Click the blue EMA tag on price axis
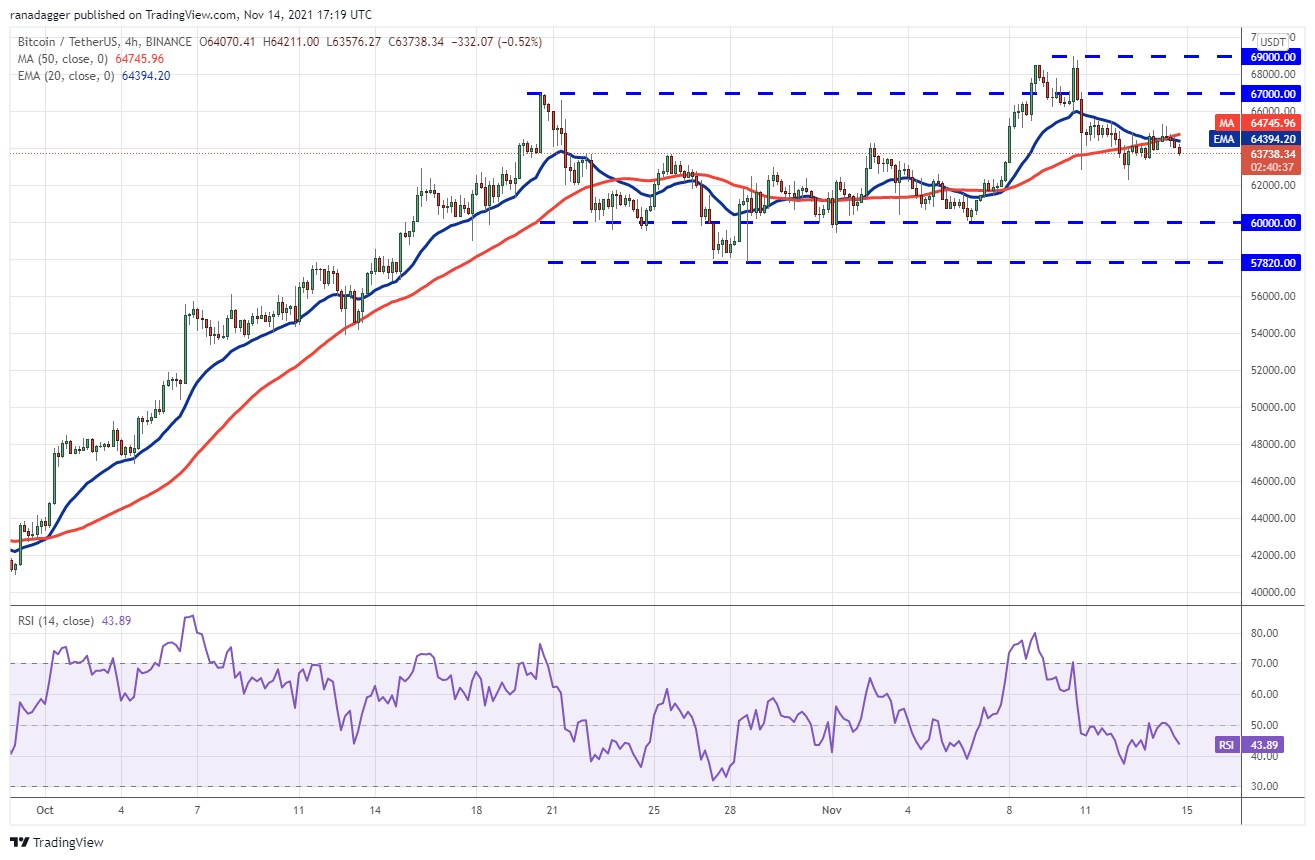 tap(1224, 139)
